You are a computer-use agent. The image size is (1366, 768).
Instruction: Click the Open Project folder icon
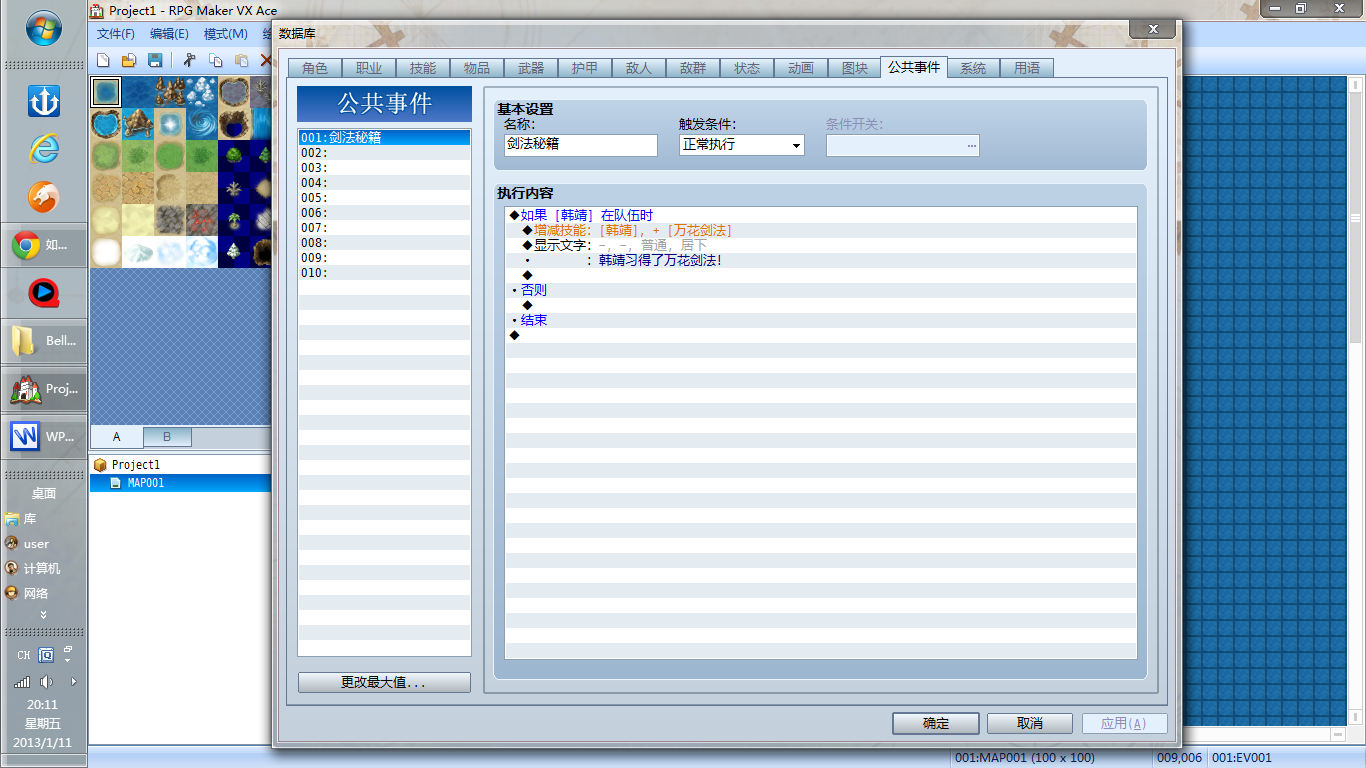click(x=129, y=60)
